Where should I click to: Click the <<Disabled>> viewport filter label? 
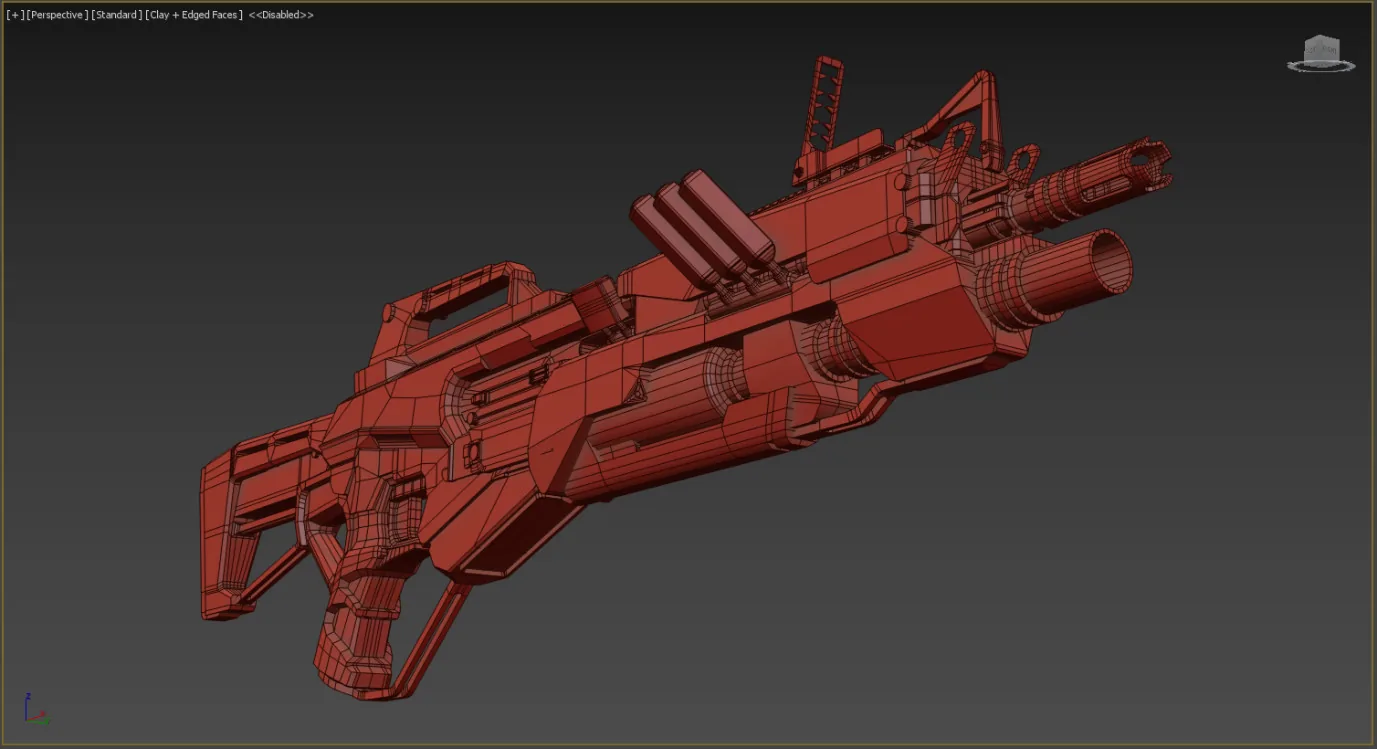click(x=281, y=15)
